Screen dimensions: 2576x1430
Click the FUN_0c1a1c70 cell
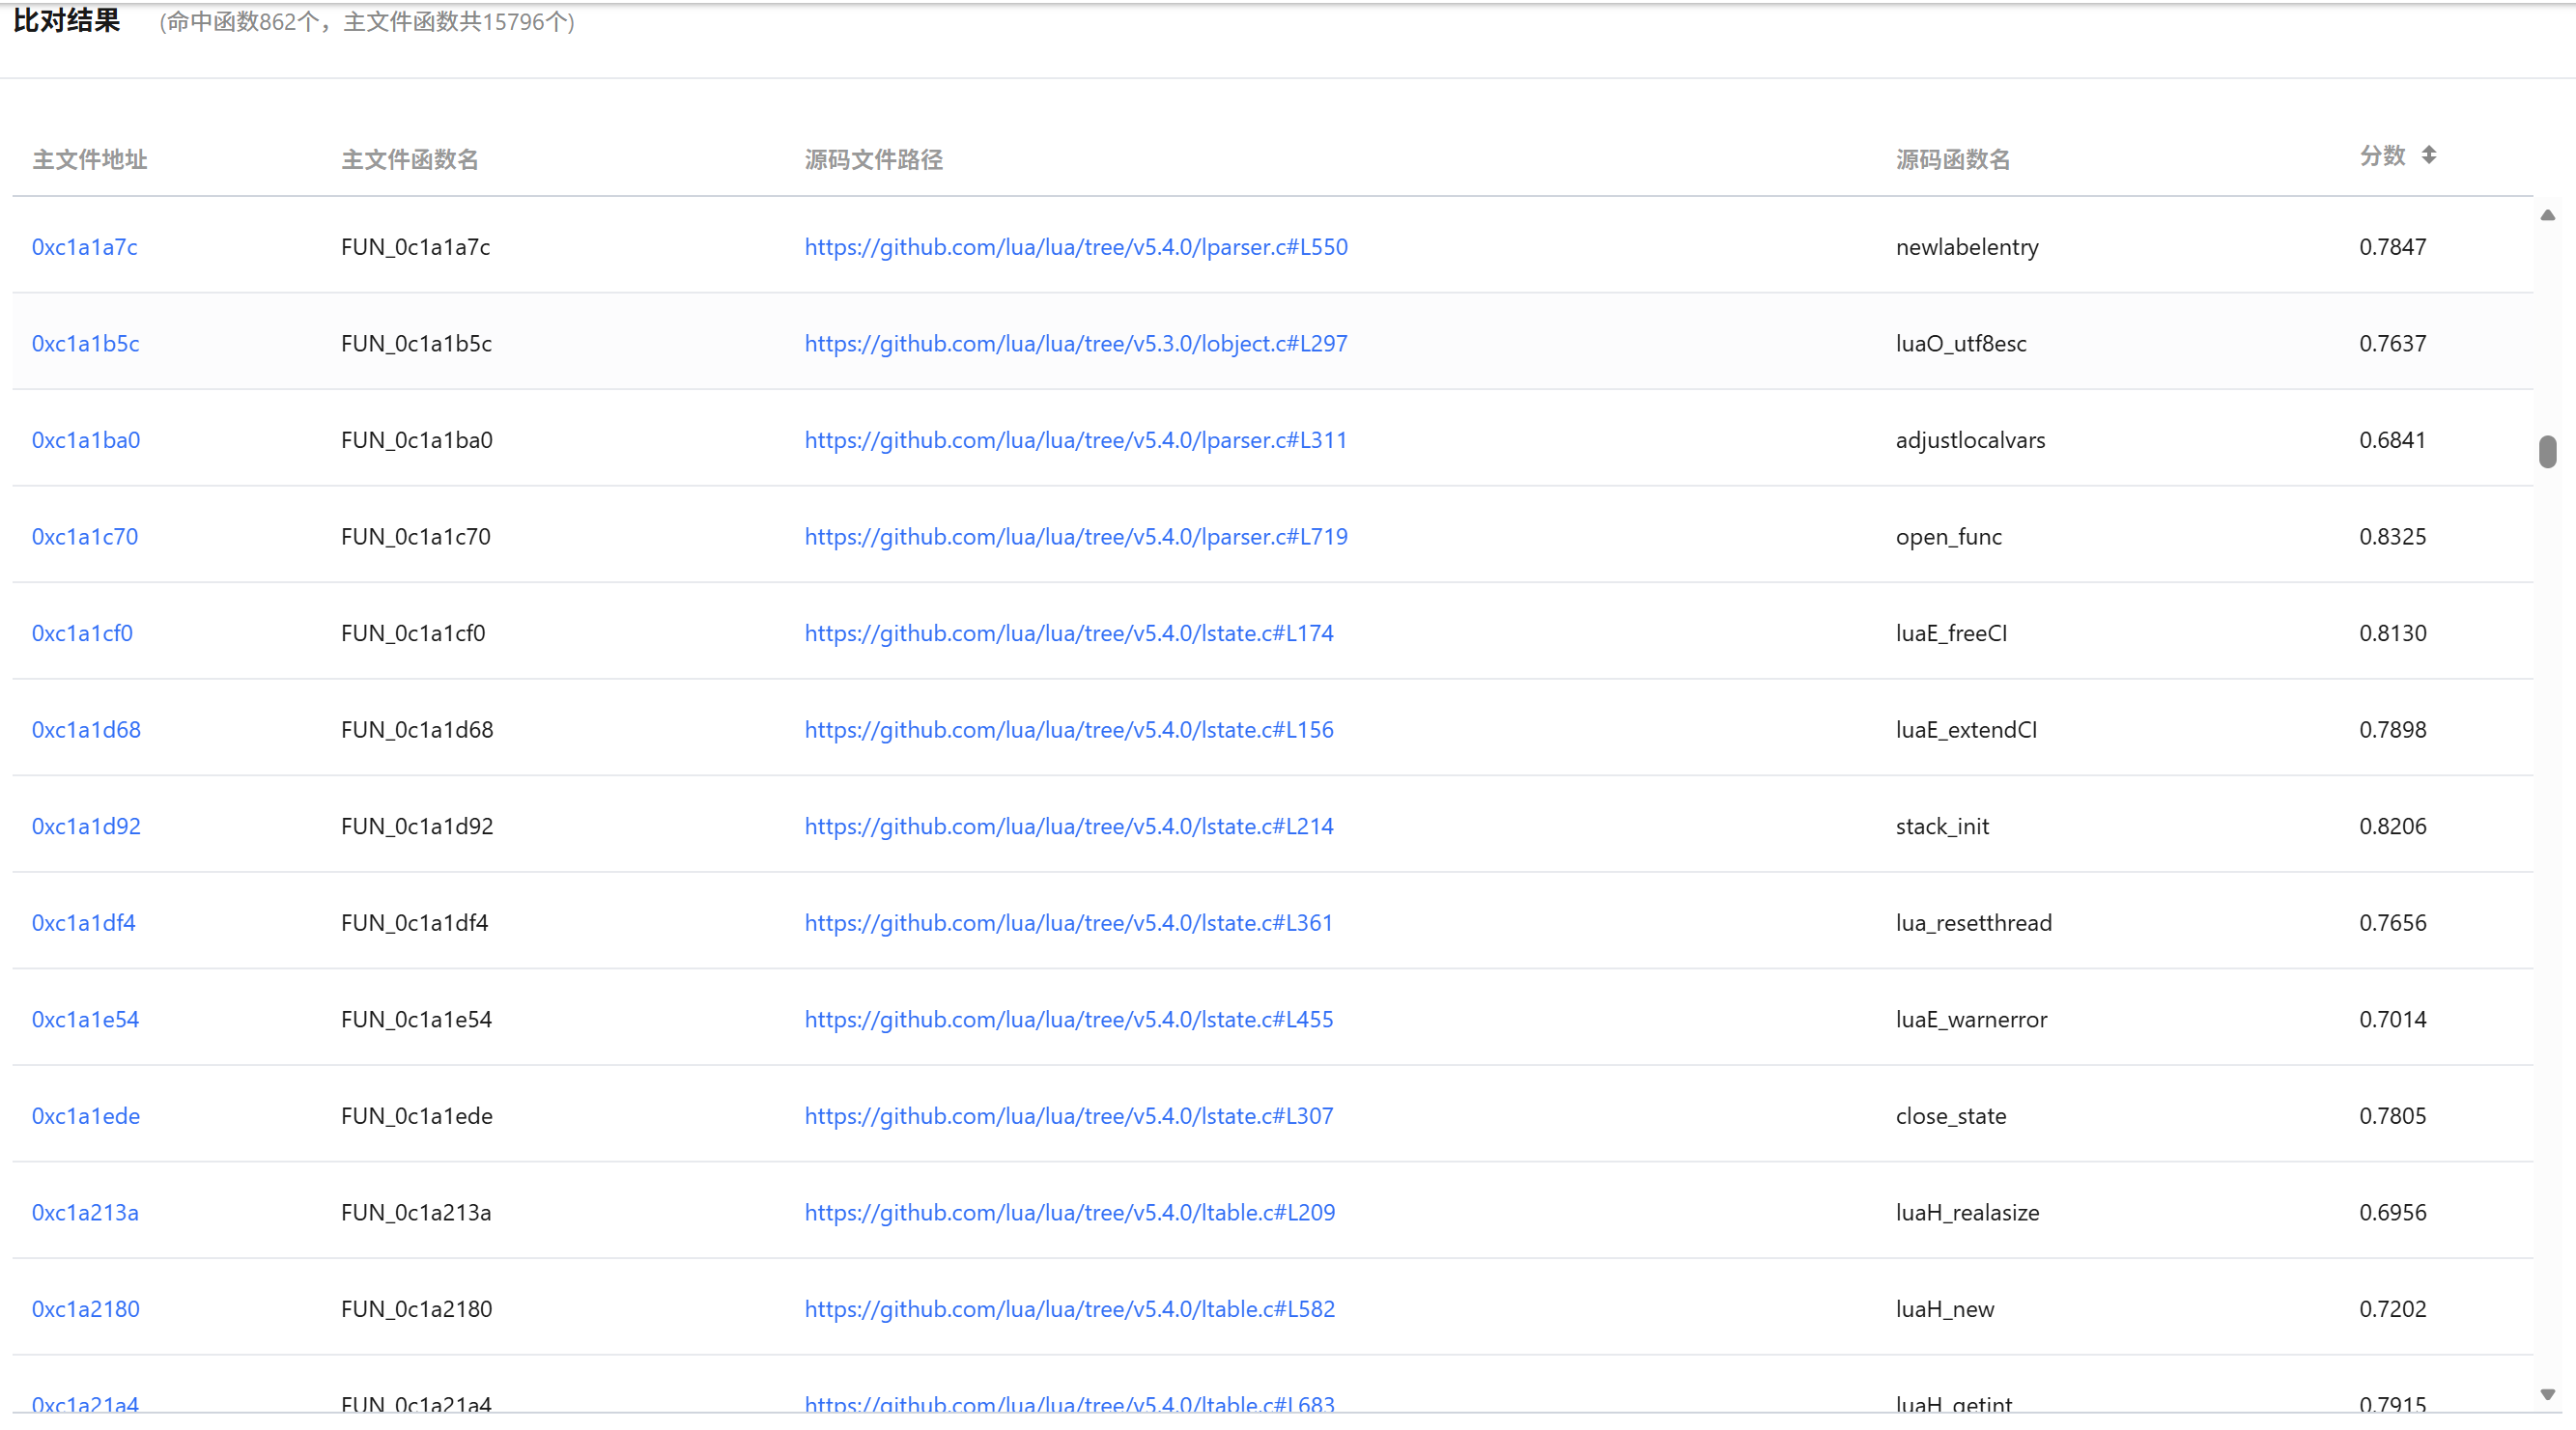[416, 537]
